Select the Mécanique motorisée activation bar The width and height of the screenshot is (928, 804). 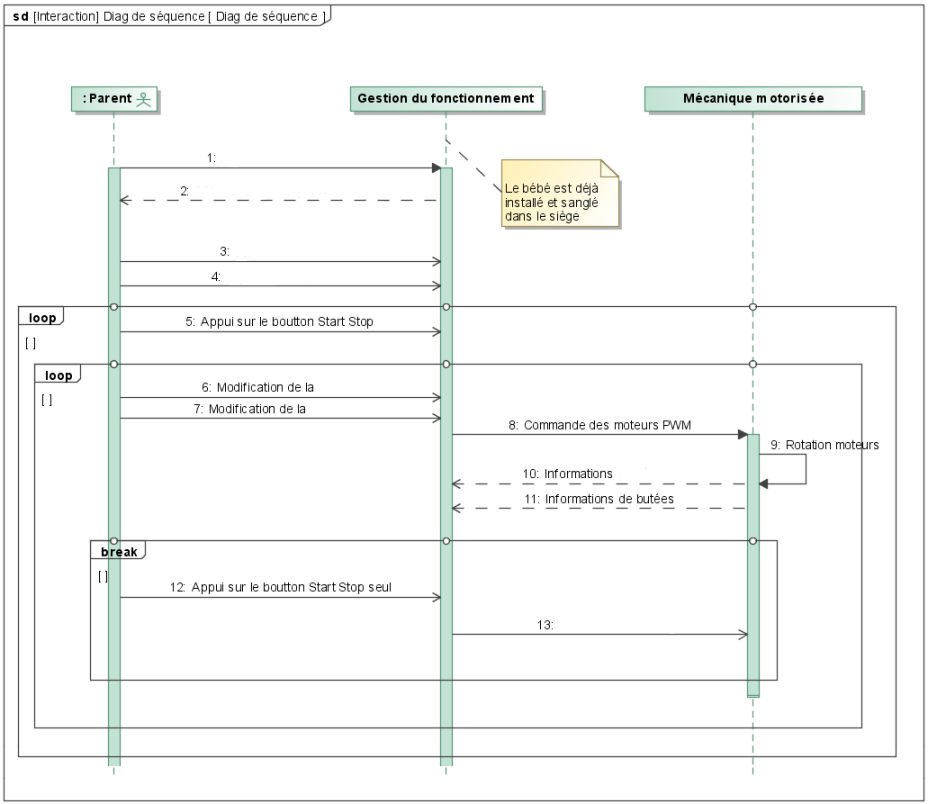click(753, 565)
